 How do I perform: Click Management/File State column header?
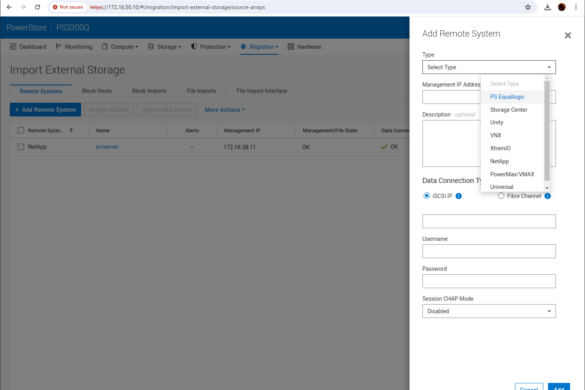click(x=330, y=130)
